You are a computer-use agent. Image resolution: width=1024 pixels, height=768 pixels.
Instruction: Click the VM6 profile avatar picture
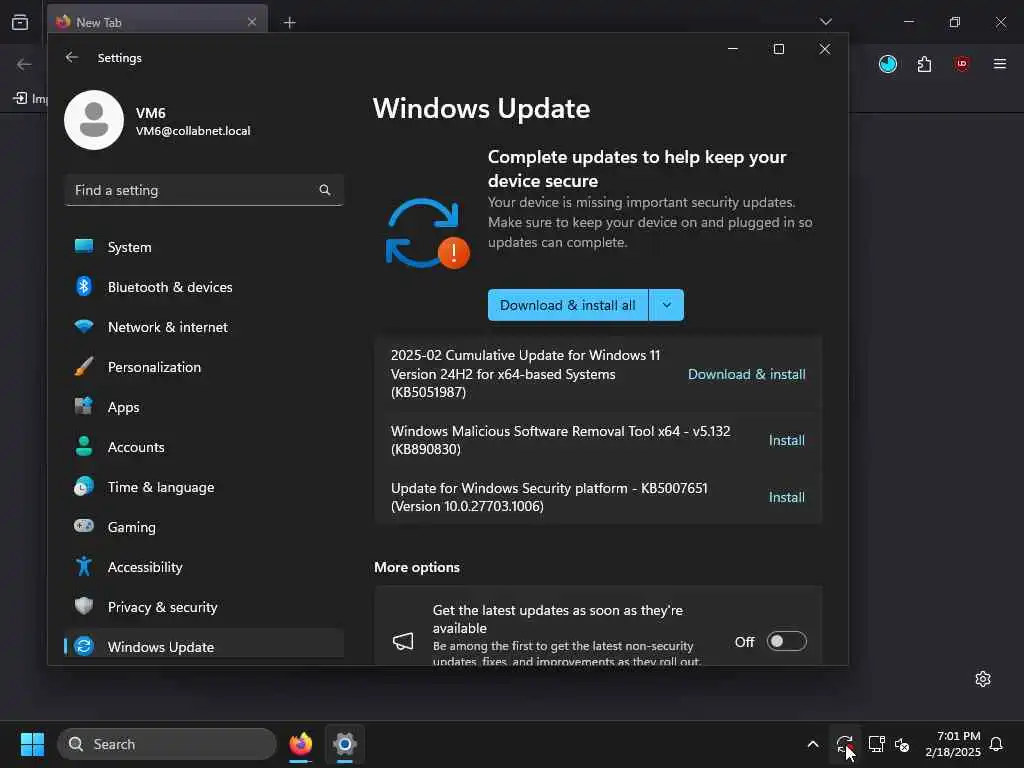(x=94, y=120)
